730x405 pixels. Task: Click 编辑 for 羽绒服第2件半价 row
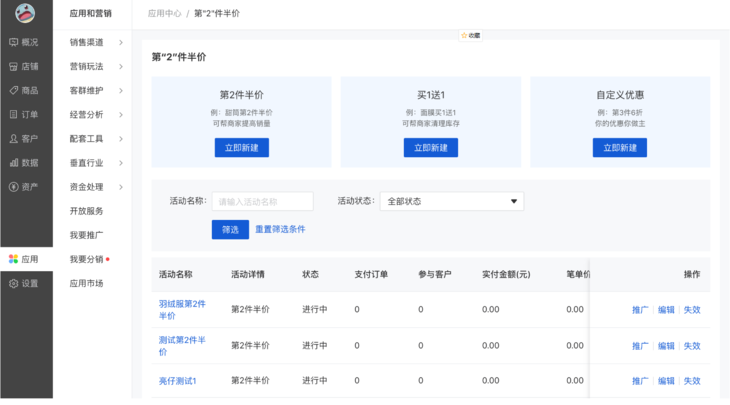[x=666, y=309]
